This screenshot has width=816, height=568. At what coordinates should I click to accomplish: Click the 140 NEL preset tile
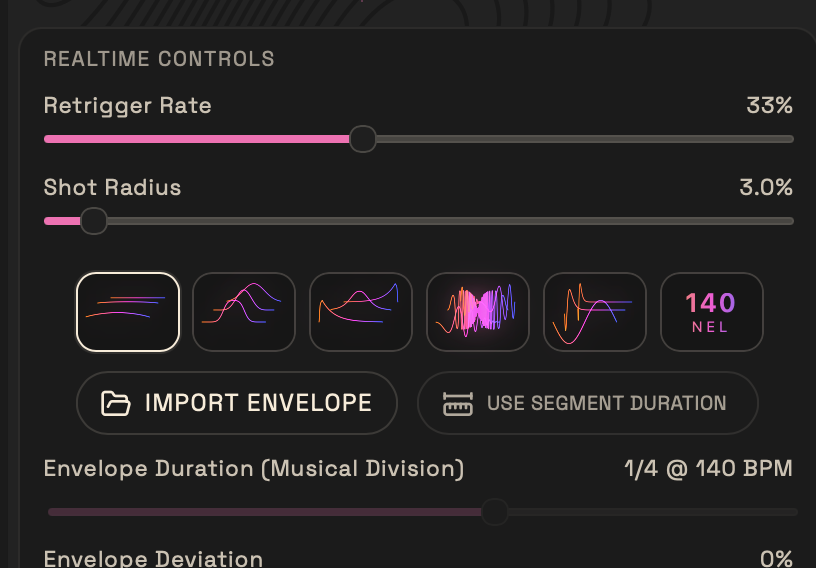[x=711, y=312]
